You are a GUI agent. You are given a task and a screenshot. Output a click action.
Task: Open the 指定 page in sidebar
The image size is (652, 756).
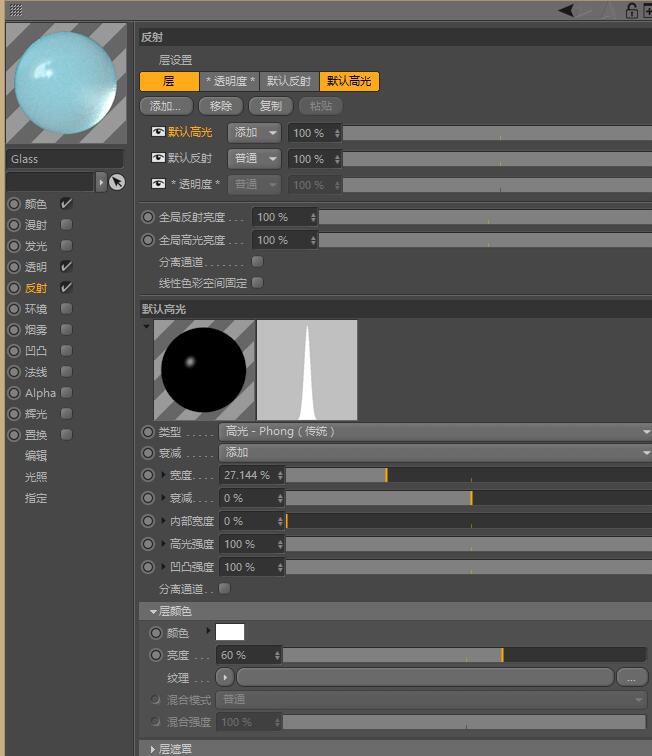coord(36,498)
